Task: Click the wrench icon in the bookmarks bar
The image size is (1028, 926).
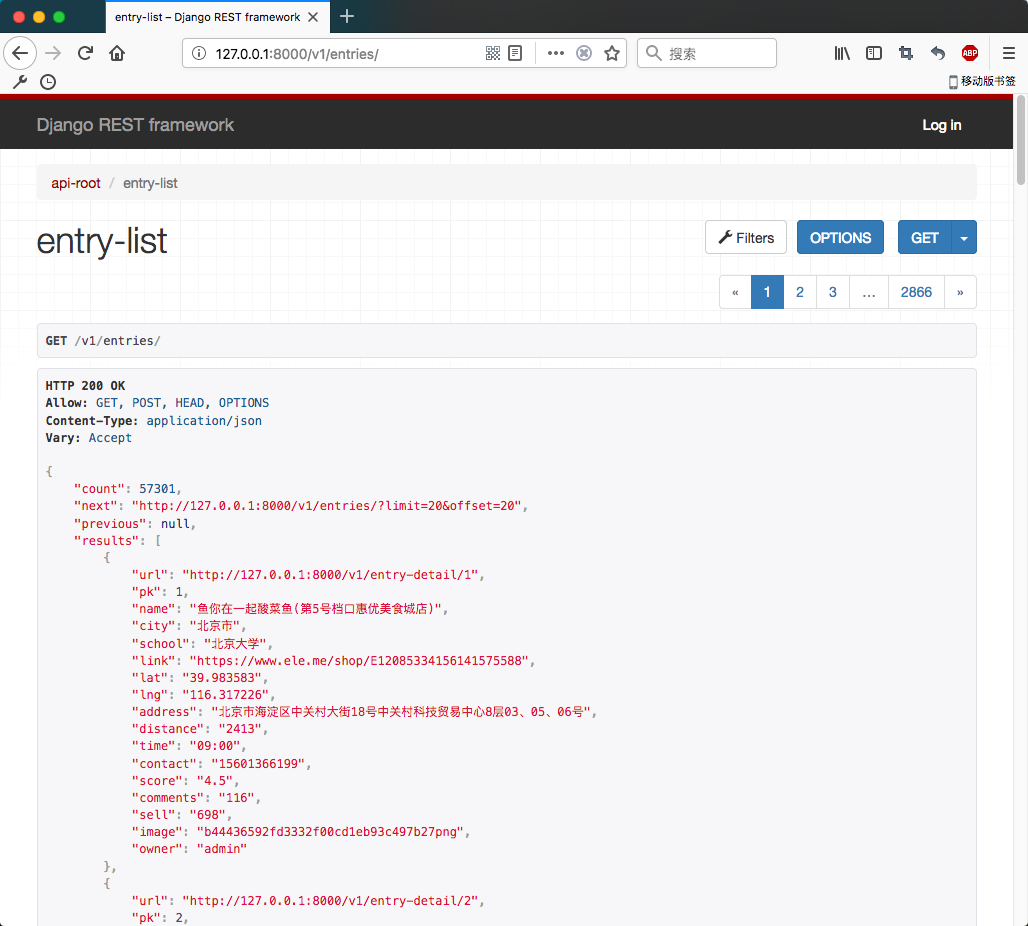Action: point(20,82)
